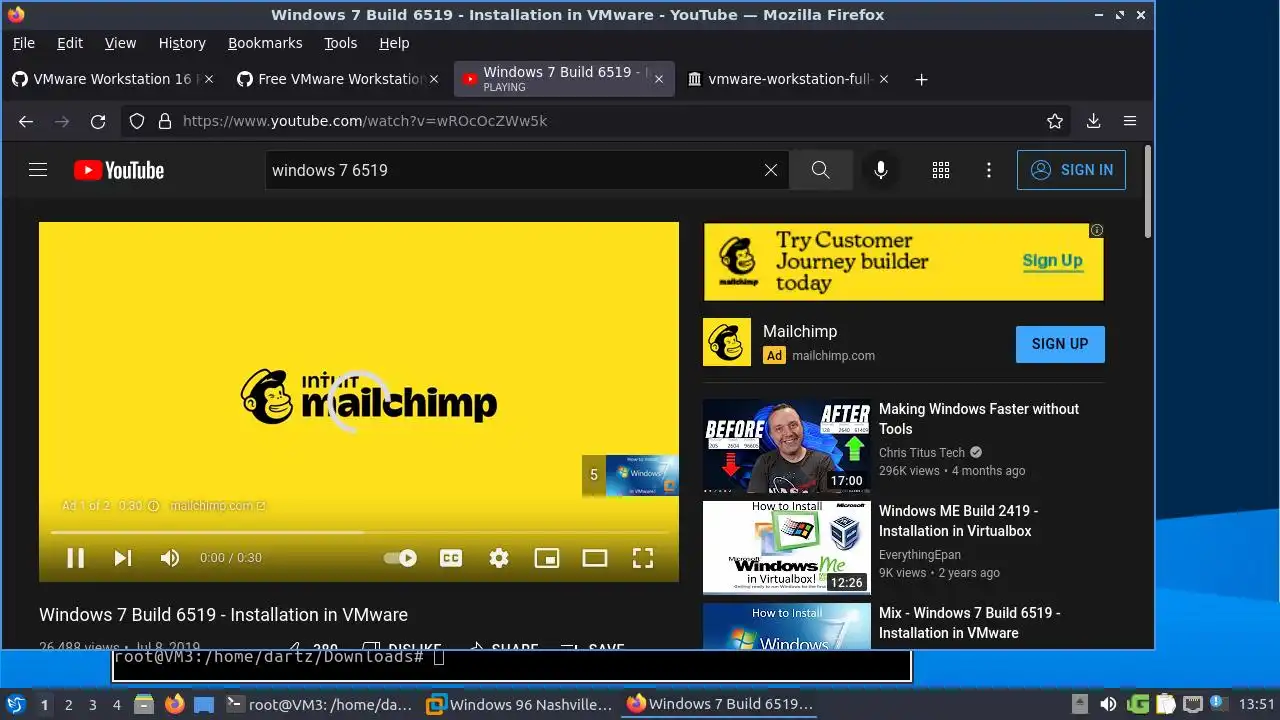
Task: Start voice search with microphone icon
Action: pyautogui.click(x=881, y=170)
